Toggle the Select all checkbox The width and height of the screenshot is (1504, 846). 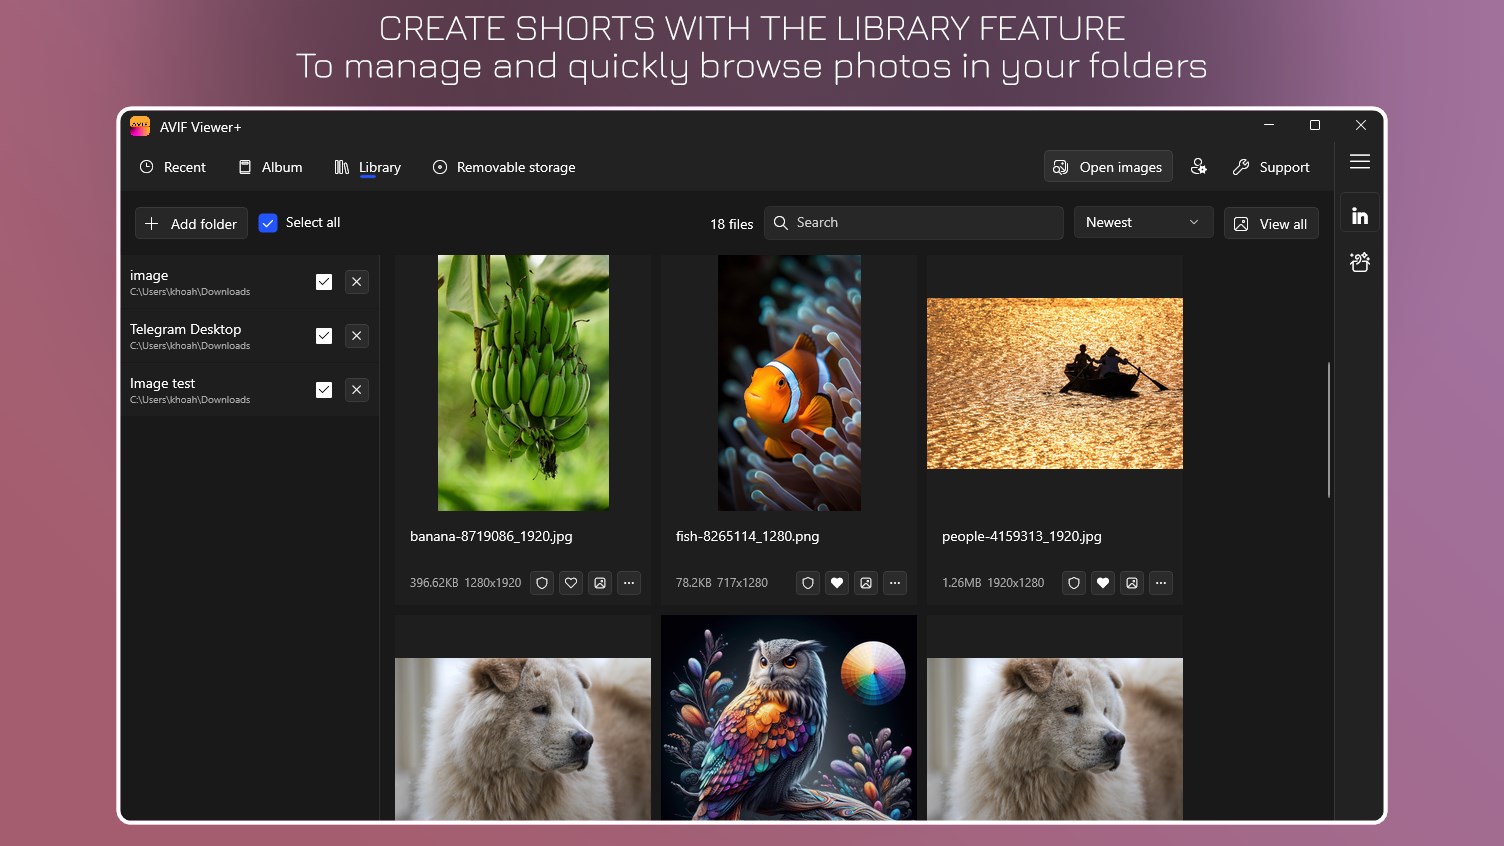268,223
